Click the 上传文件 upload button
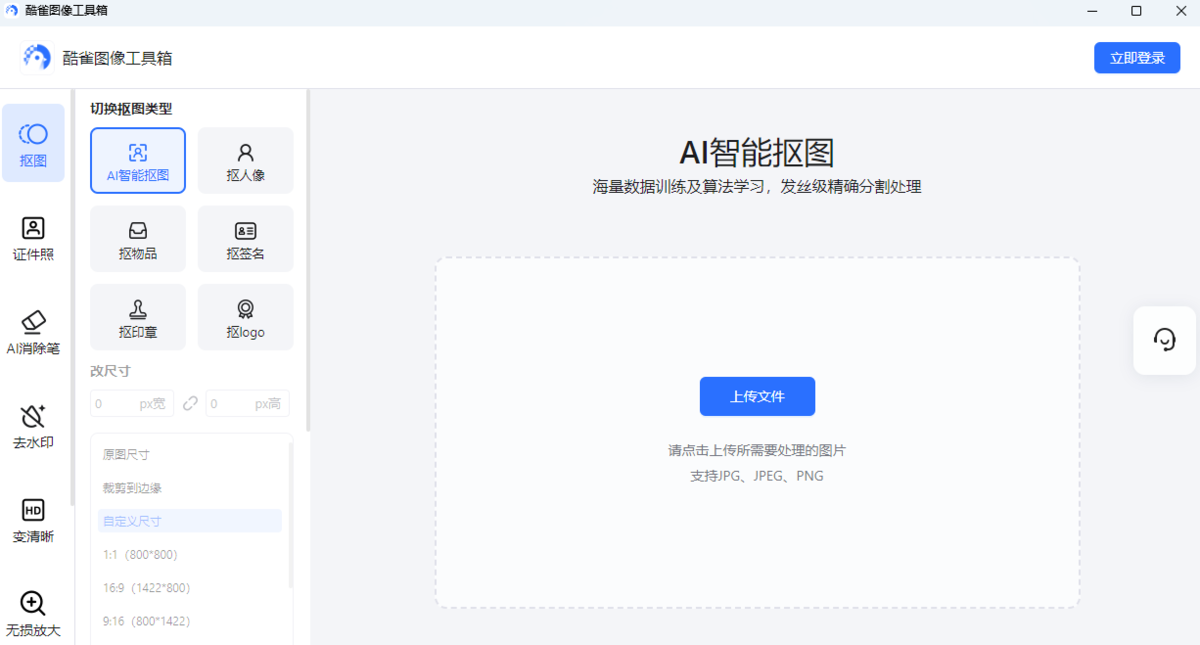 pos(757,396)
